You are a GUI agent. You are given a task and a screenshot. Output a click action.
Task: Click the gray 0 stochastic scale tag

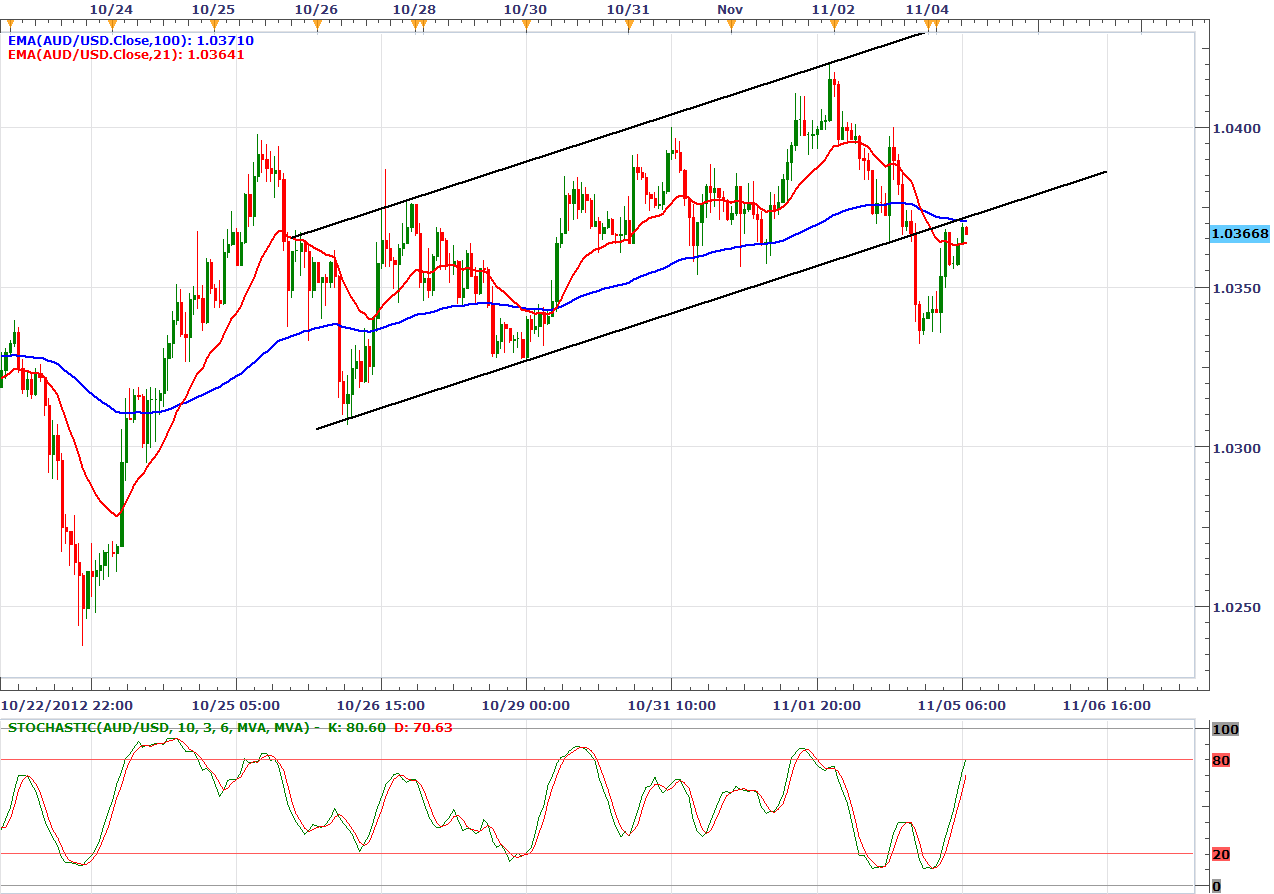coord(1216,886)
